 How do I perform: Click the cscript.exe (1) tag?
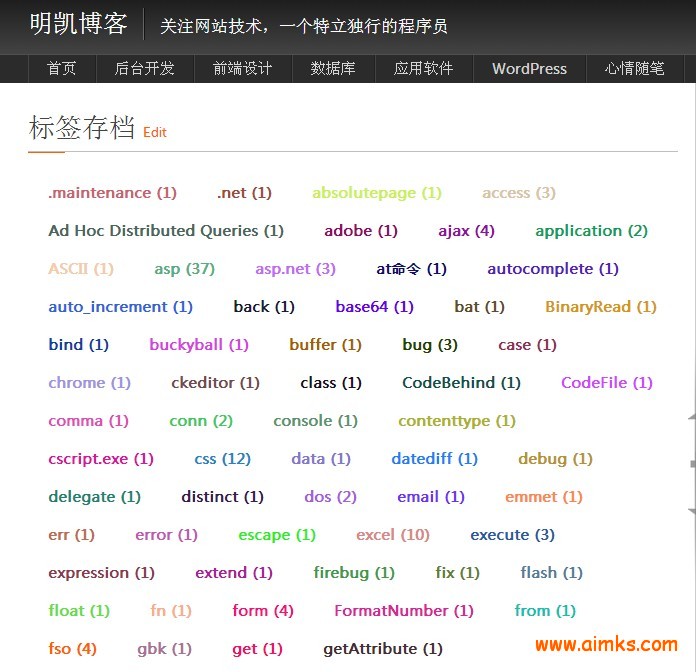pyautogui.click(x=101, y=459)
